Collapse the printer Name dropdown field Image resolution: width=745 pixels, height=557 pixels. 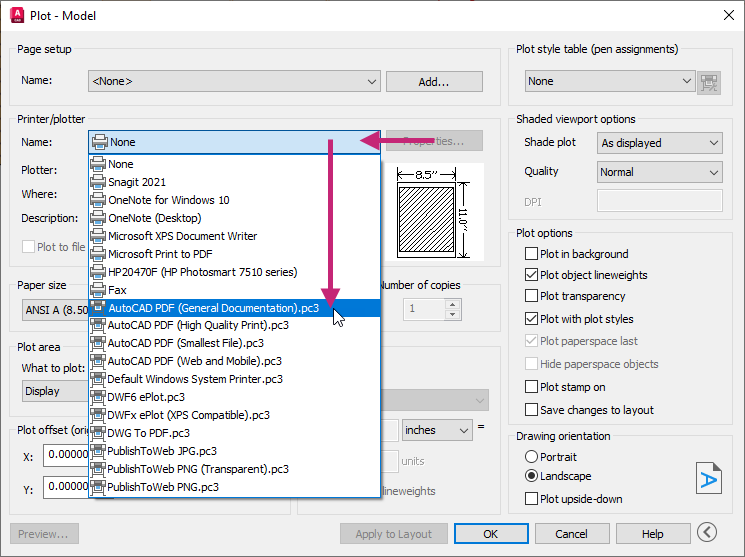234,142
